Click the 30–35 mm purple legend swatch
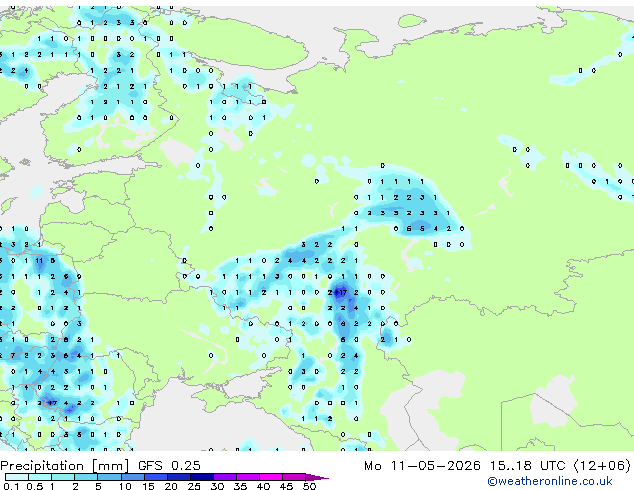 click(x=225, y=477)
